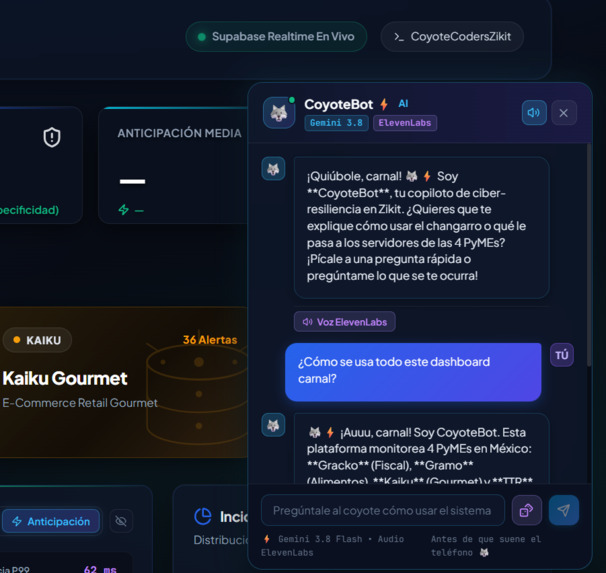The image size is (606, 573).
Task: Click the wolf avatar beside the first bot message
Action: (273, 169)
